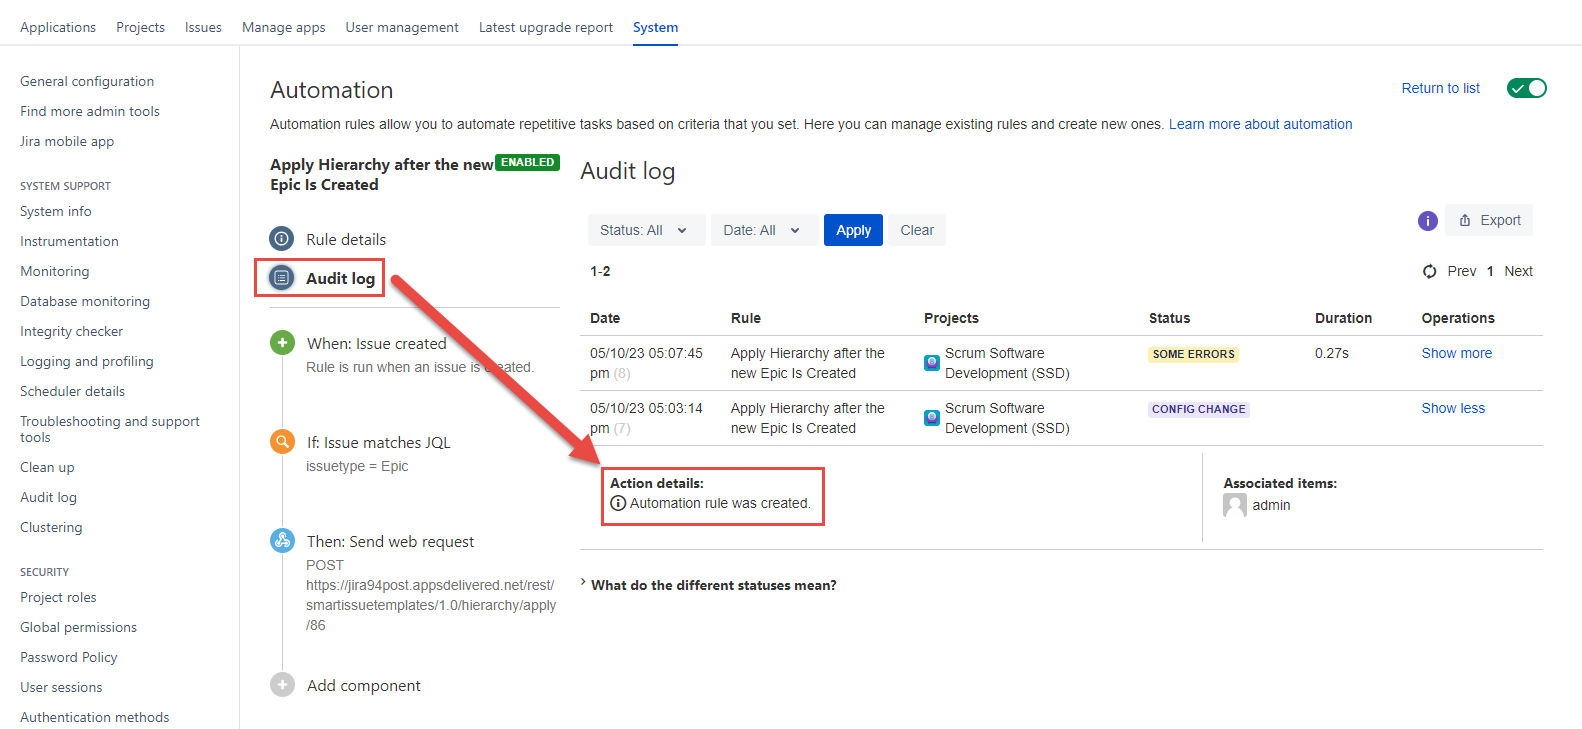Click Show more for SOME ERRORS entry
1582x729 pixels.
(1456, 353)
